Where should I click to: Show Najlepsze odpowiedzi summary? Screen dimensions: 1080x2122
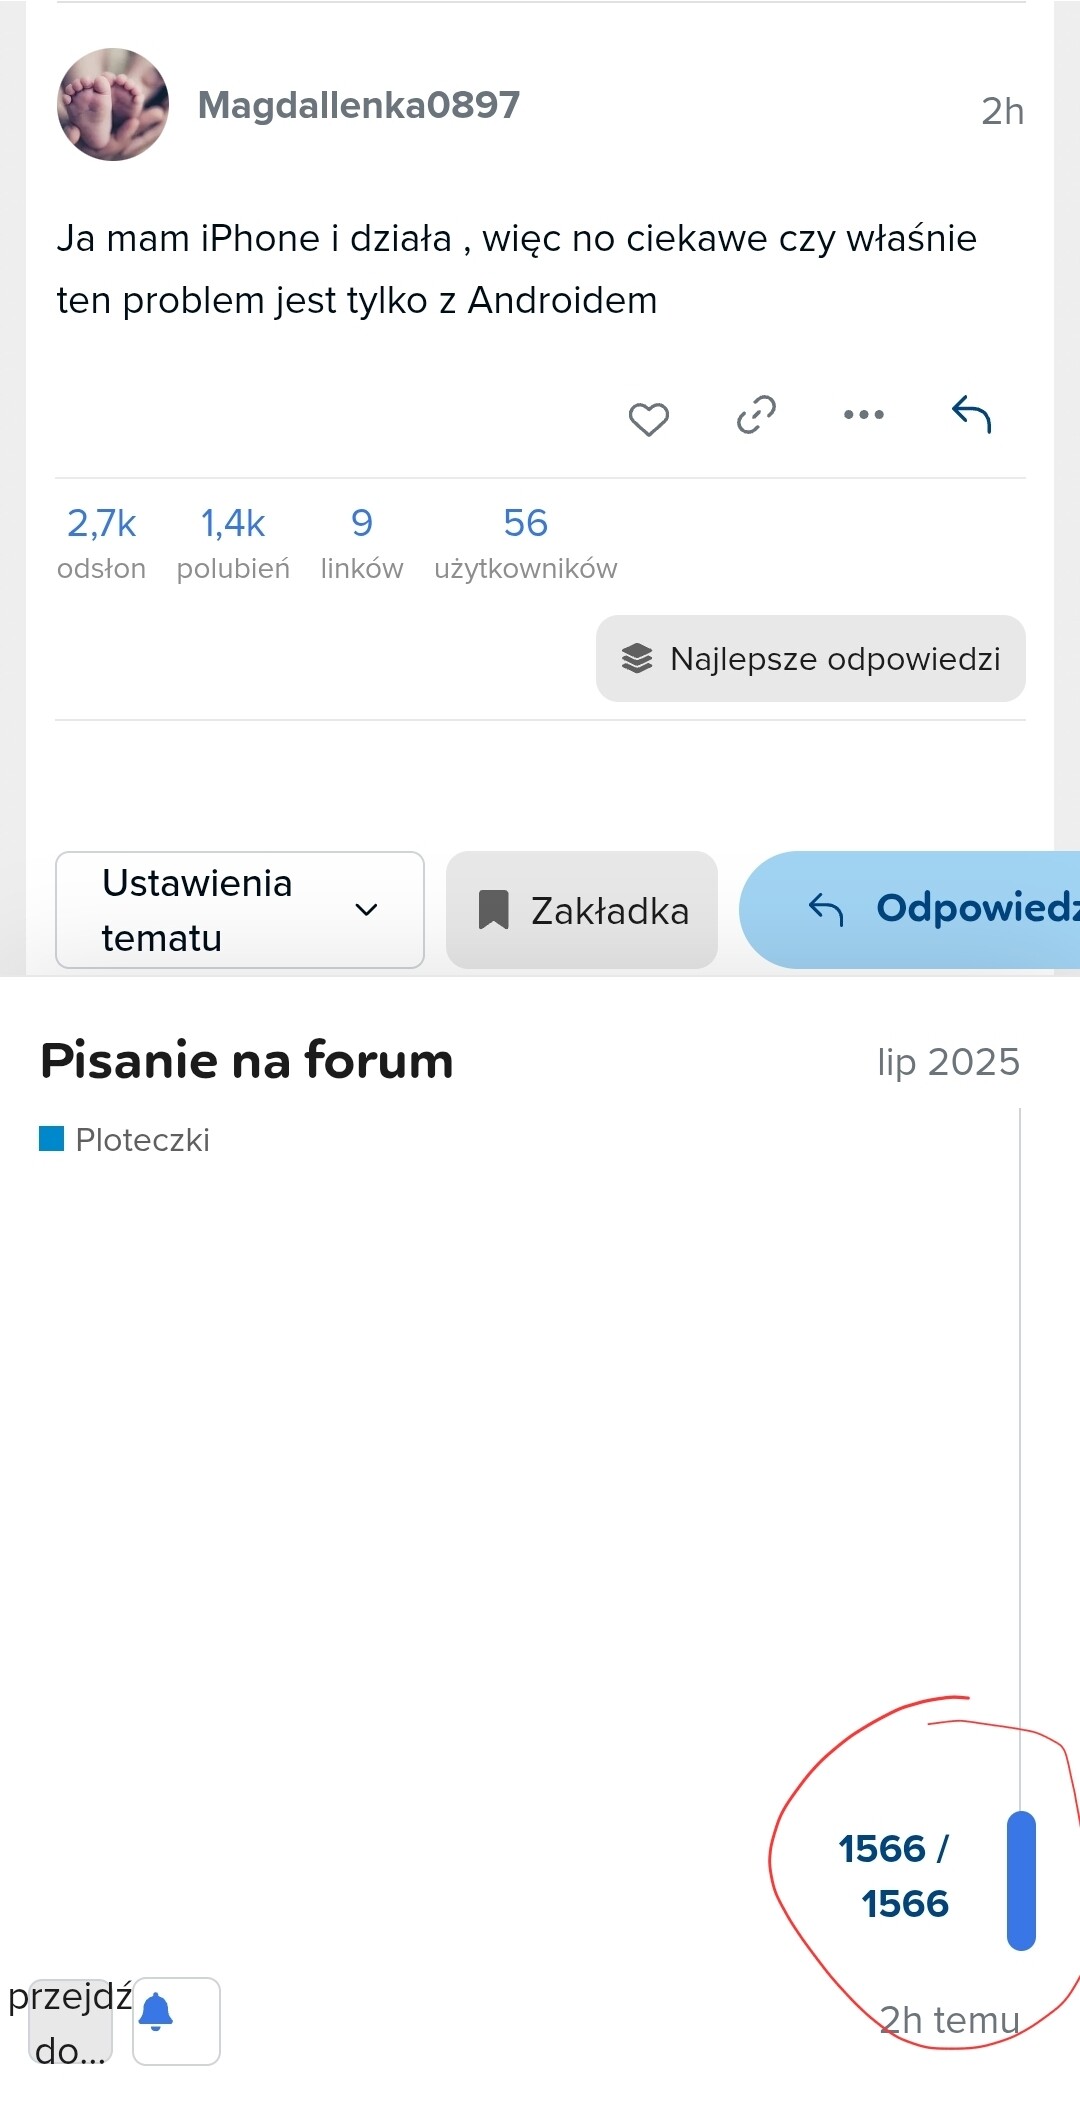pos(811,659)
